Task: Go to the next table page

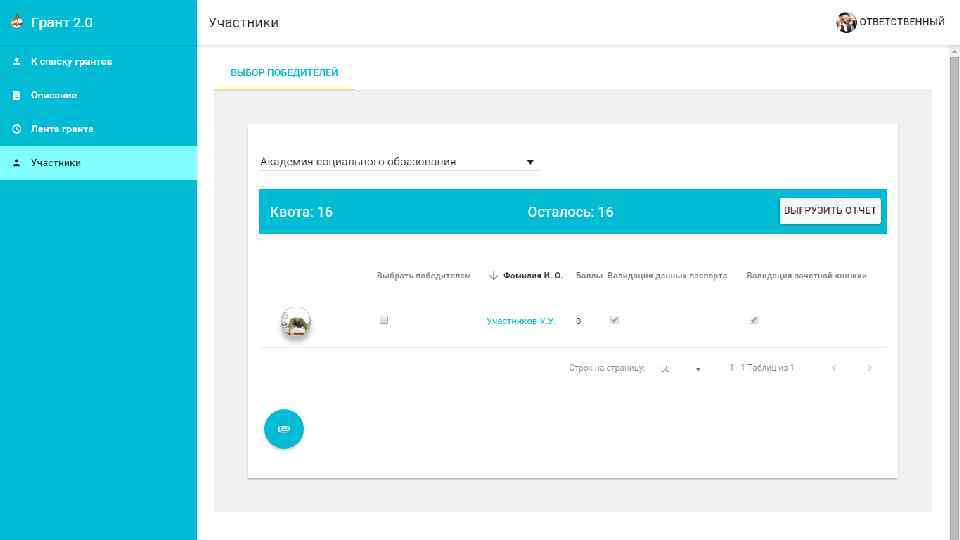Action: coord(869,368)
